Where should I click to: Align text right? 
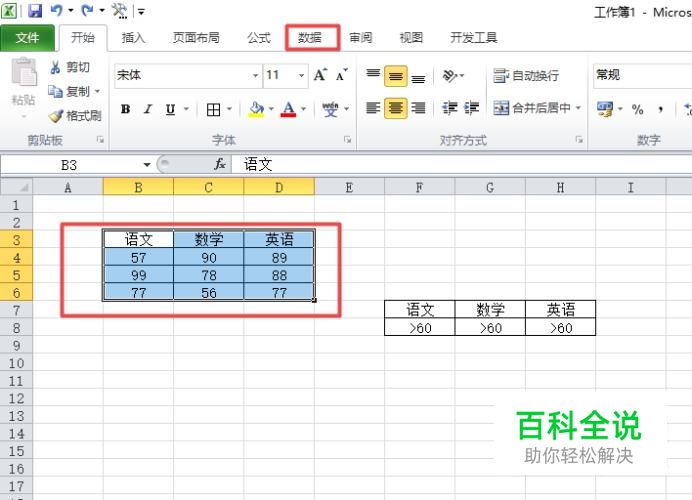[x=418, y=108]
